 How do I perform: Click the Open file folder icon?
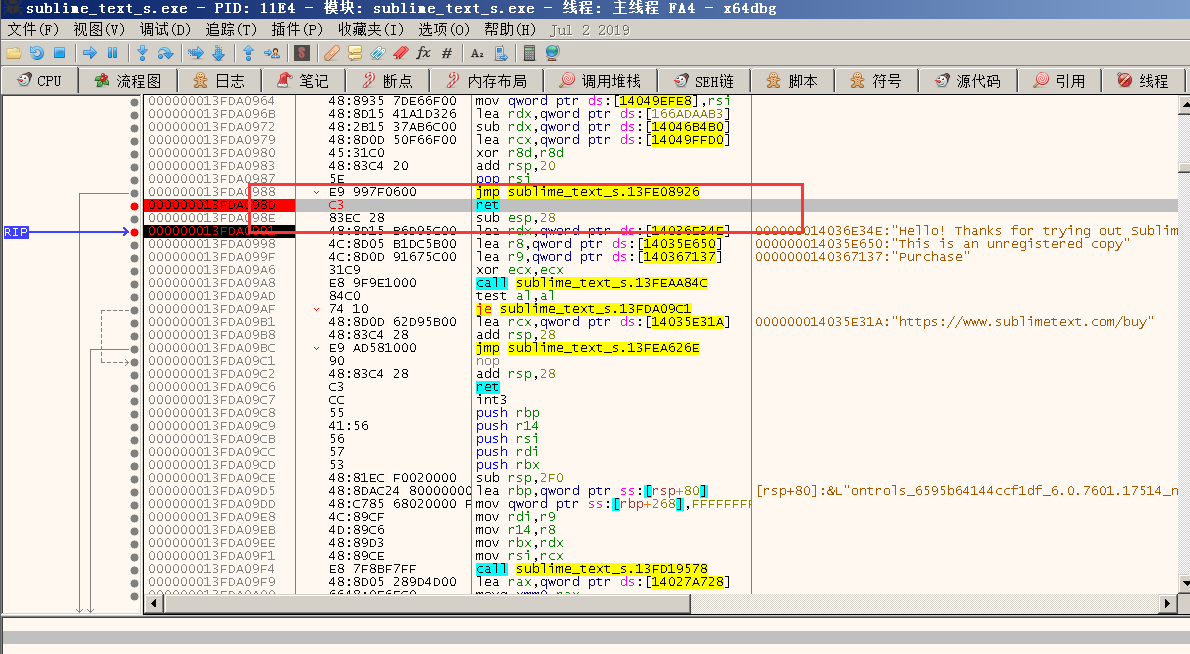[14, 53]
